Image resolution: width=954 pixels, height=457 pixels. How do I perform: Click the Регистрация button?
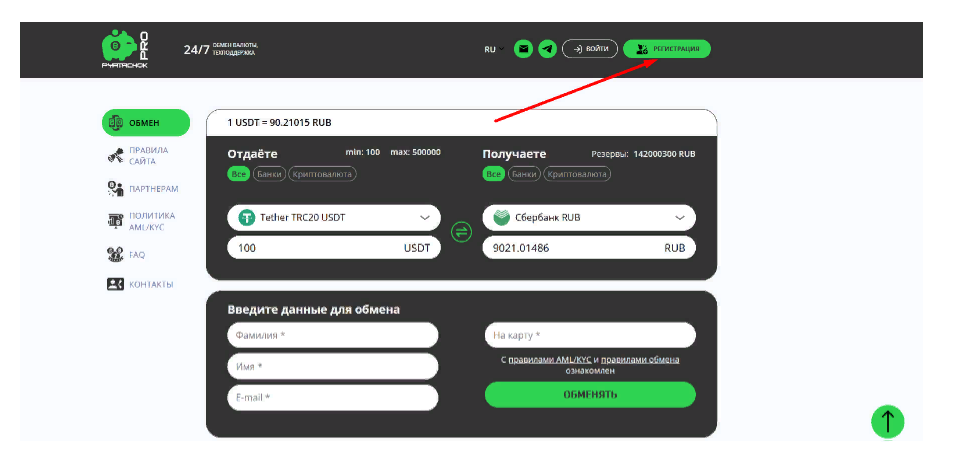pyautogui.click(x=667, y=48)
